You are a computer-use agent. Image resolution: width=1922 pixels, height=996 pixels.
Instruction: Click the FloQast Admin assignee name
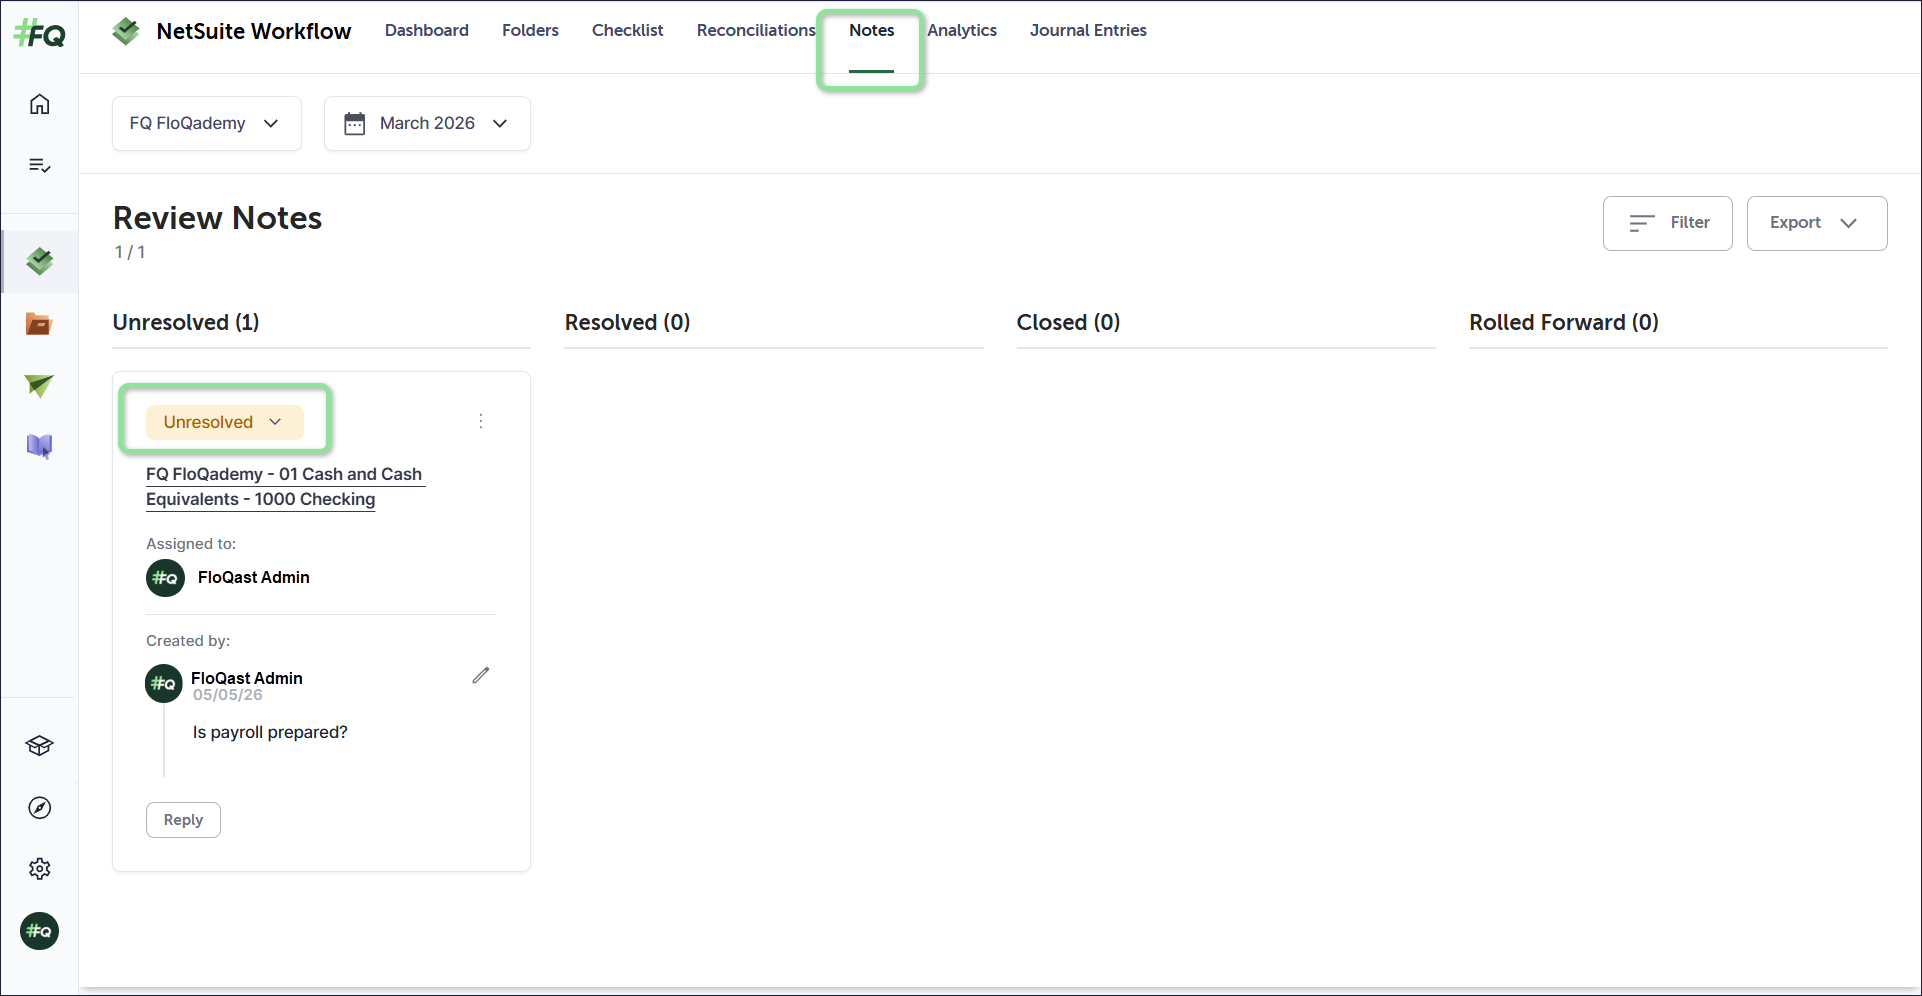pyautogui.click(x=254, y=578)
